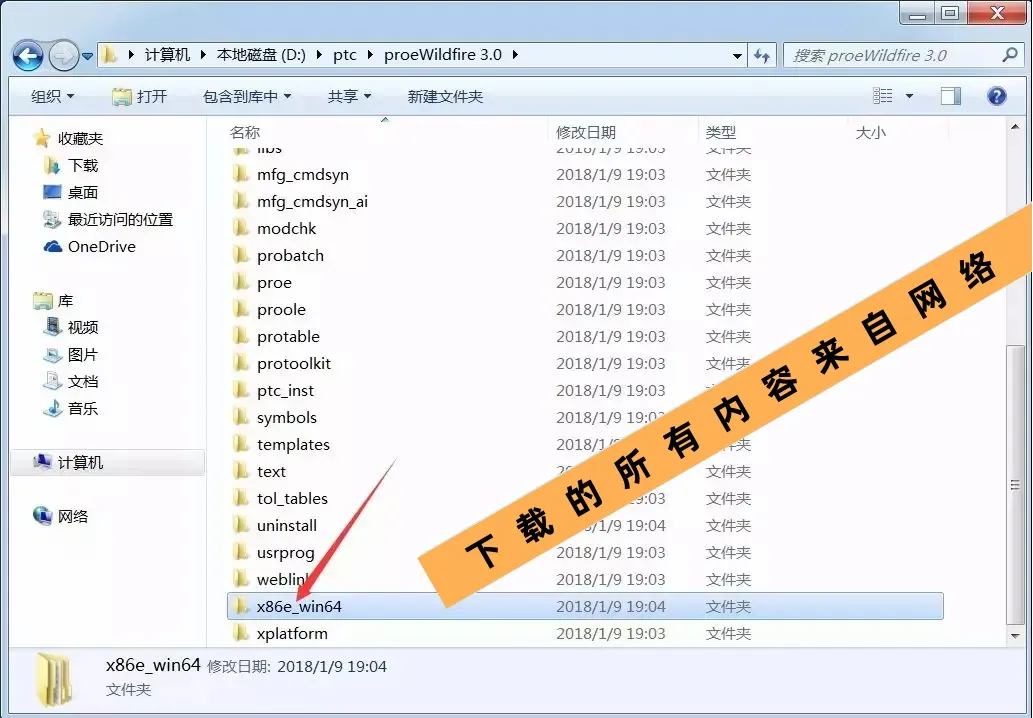Sort by 大小 column header
Screen dimensions: 1033x718
tap(870, 132)
